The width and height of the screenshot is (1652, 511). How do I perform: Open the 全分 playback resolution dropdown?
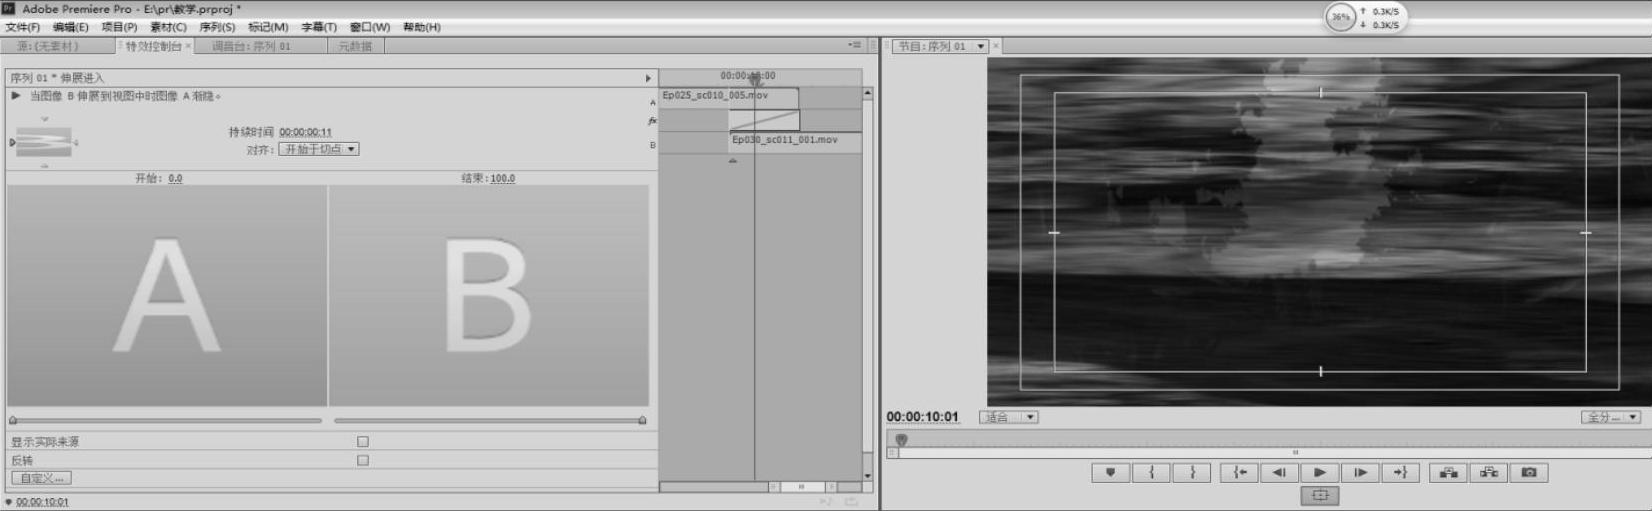pyautogui.click(x=1610, y=417)
